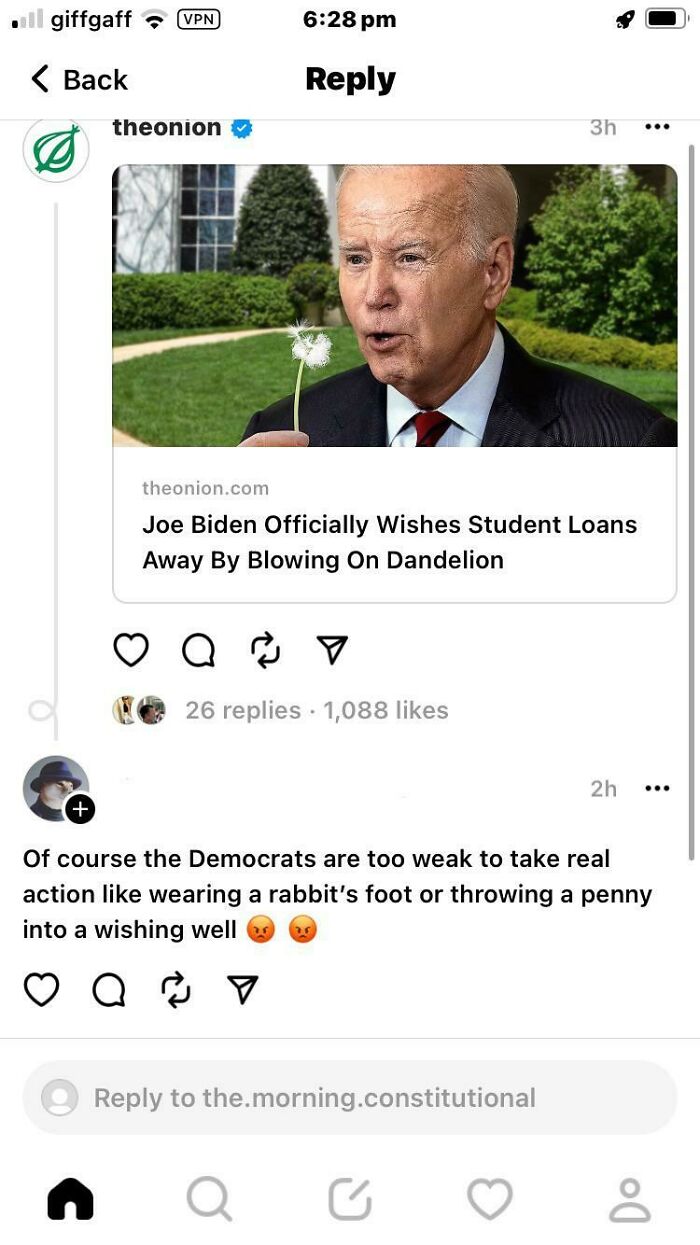This screenshot has width=700, height=1245.
Task: Open options menu on theonion's post
Action: pyautogui.click(x=657, y=127)
